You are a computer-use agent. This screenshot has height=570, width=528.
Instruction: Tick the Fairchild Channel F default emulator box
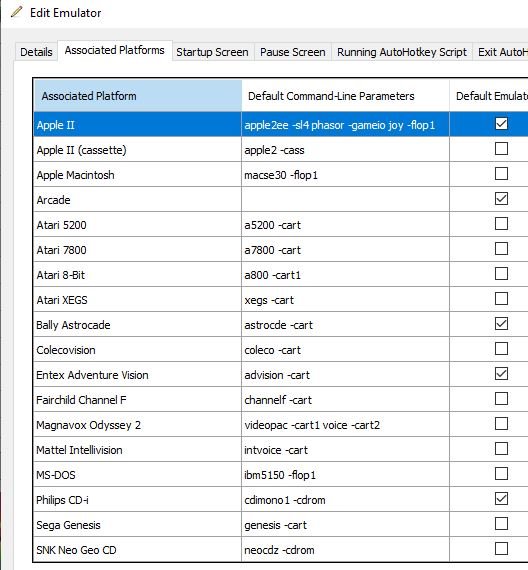coord(501,399)
